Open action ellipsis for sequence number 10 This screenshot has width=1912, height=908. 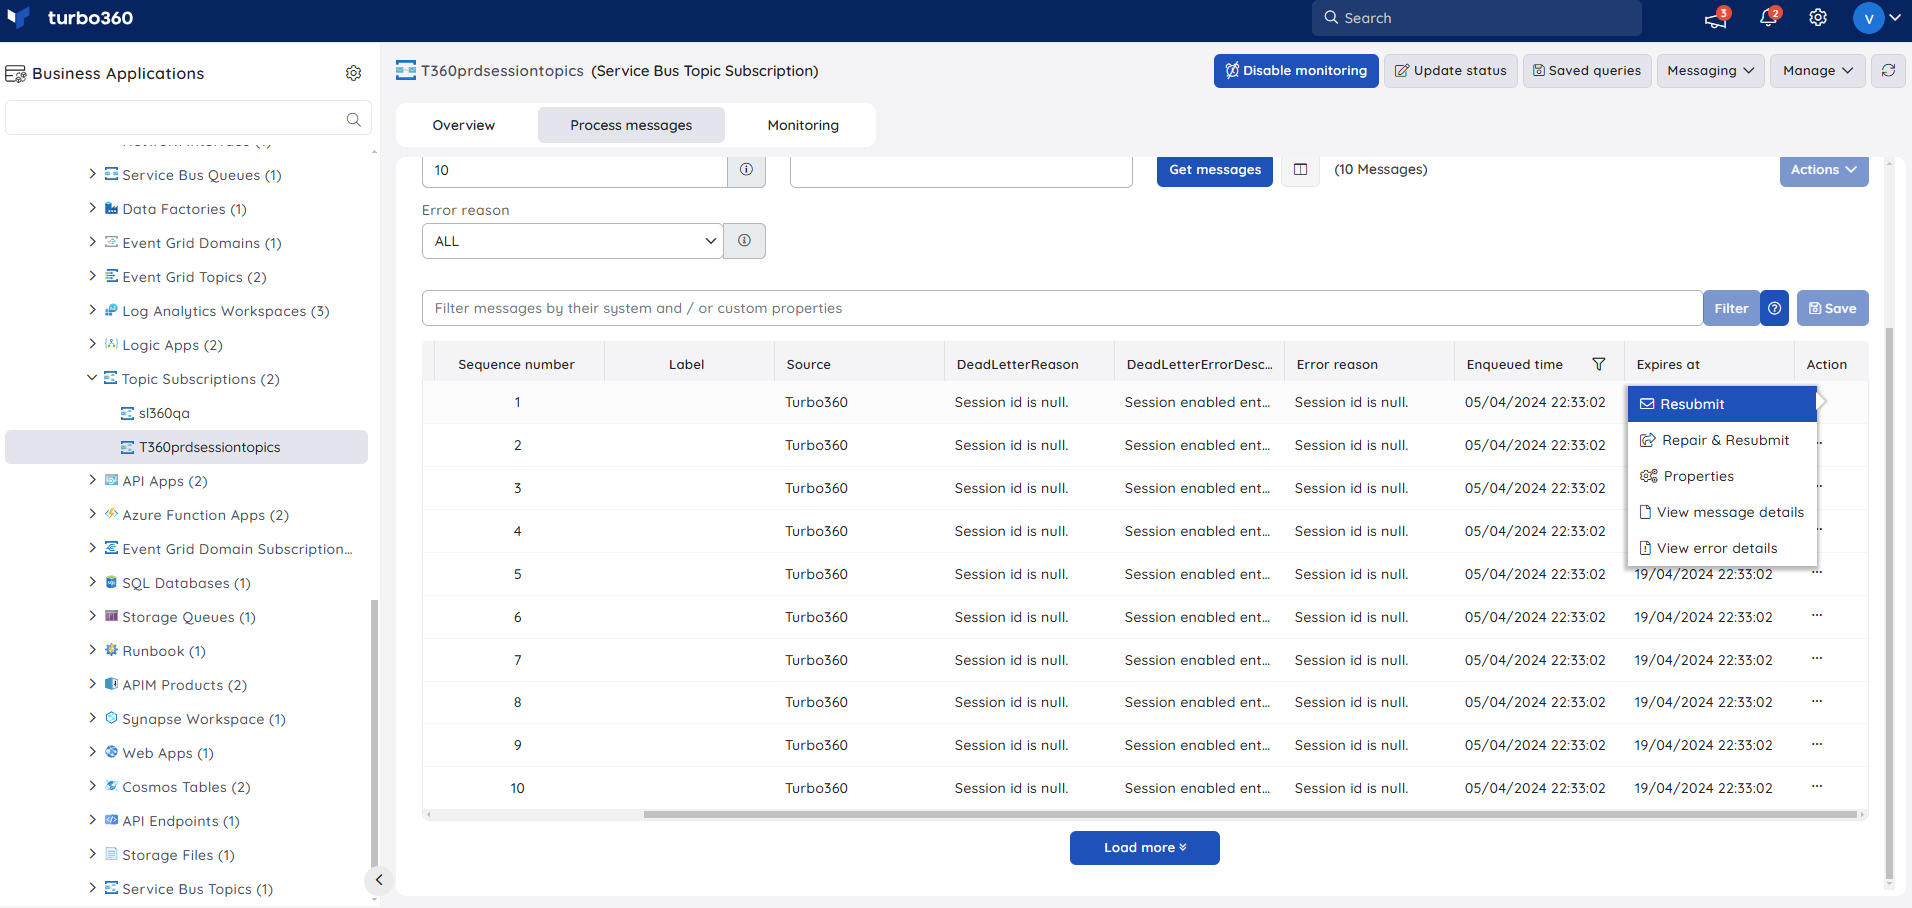pos(1816,787)
